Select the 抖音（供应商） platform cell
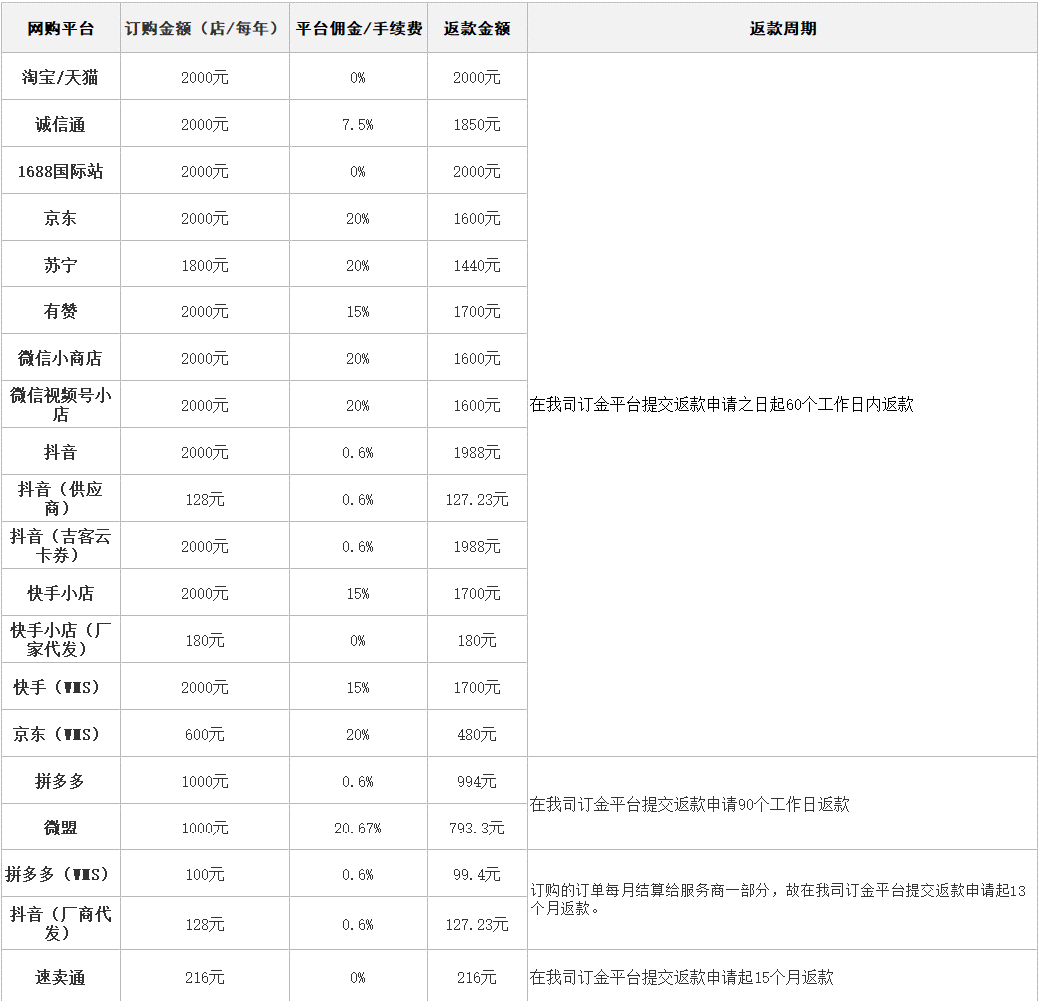The height and width of the screenshot is (1001, 1040). pyautogui.click(x=60, y=499)
